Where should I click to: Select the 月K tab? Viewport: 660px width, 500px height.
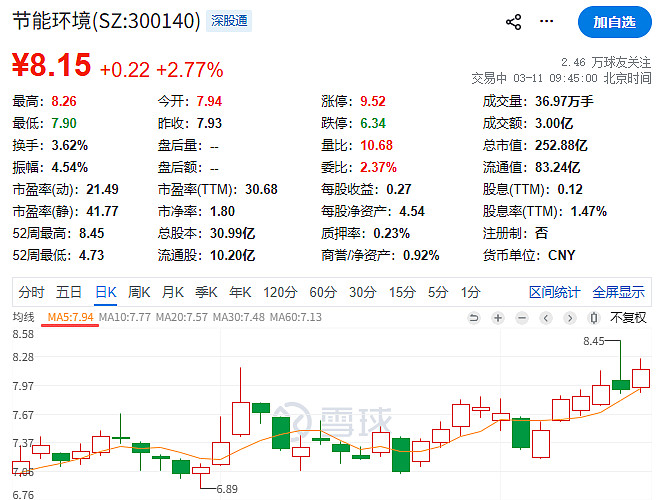click(x=173, y=292)
